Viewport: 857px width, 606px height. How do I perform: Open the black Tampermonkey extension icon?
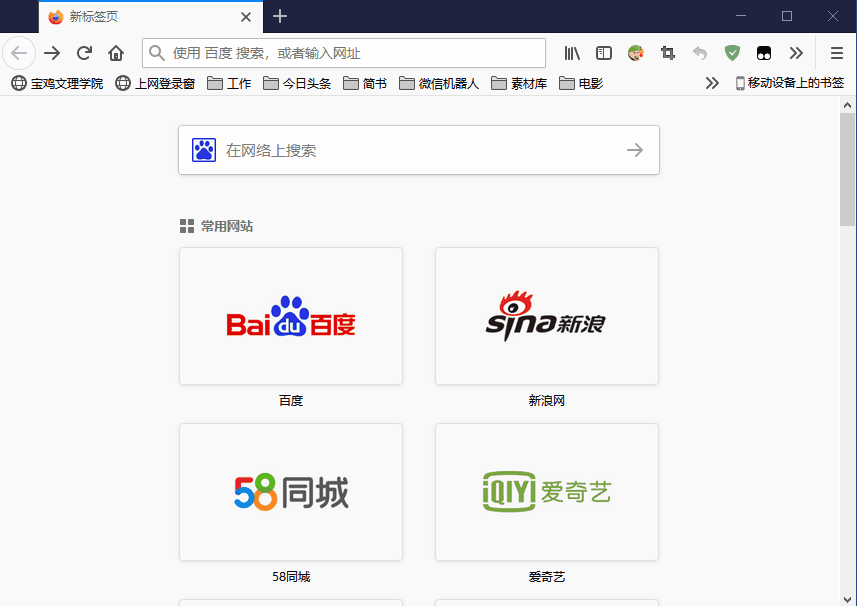coord(764,53)
